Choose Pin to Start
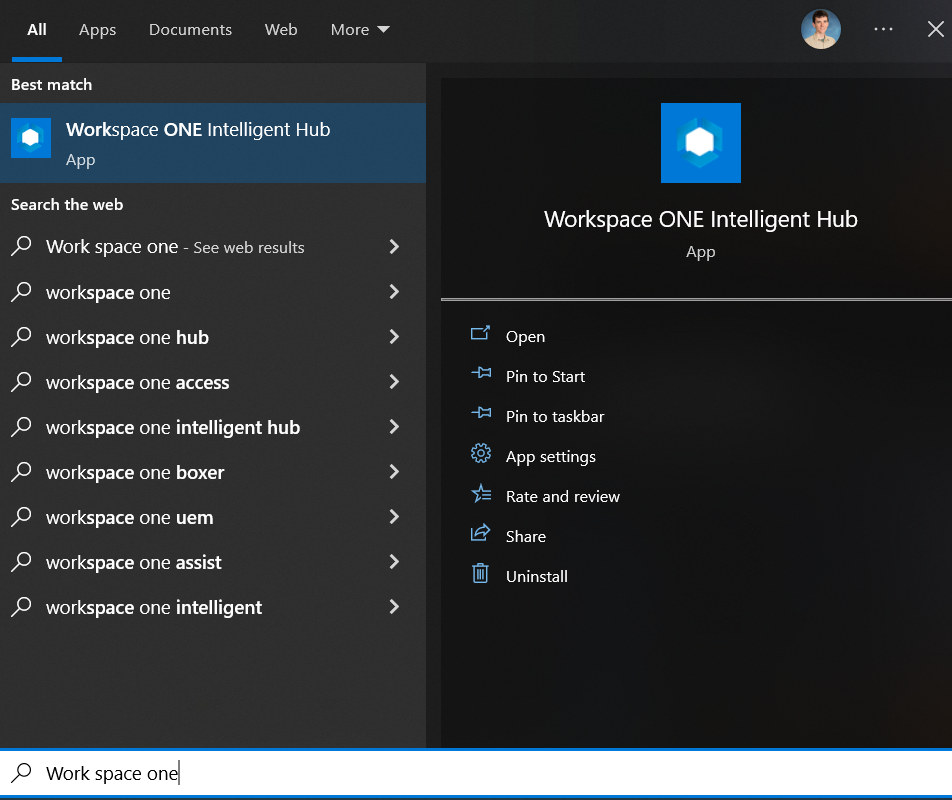 (545, 376)
